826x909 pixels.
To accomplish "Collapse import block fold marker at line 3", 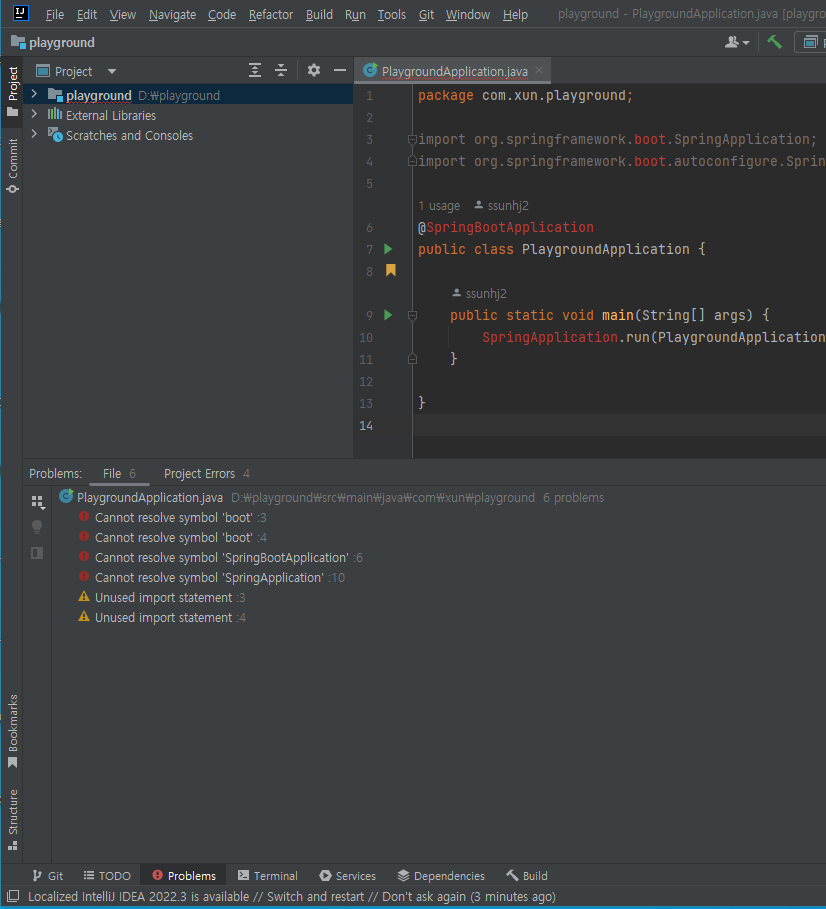I will click(x=412, y=139).
